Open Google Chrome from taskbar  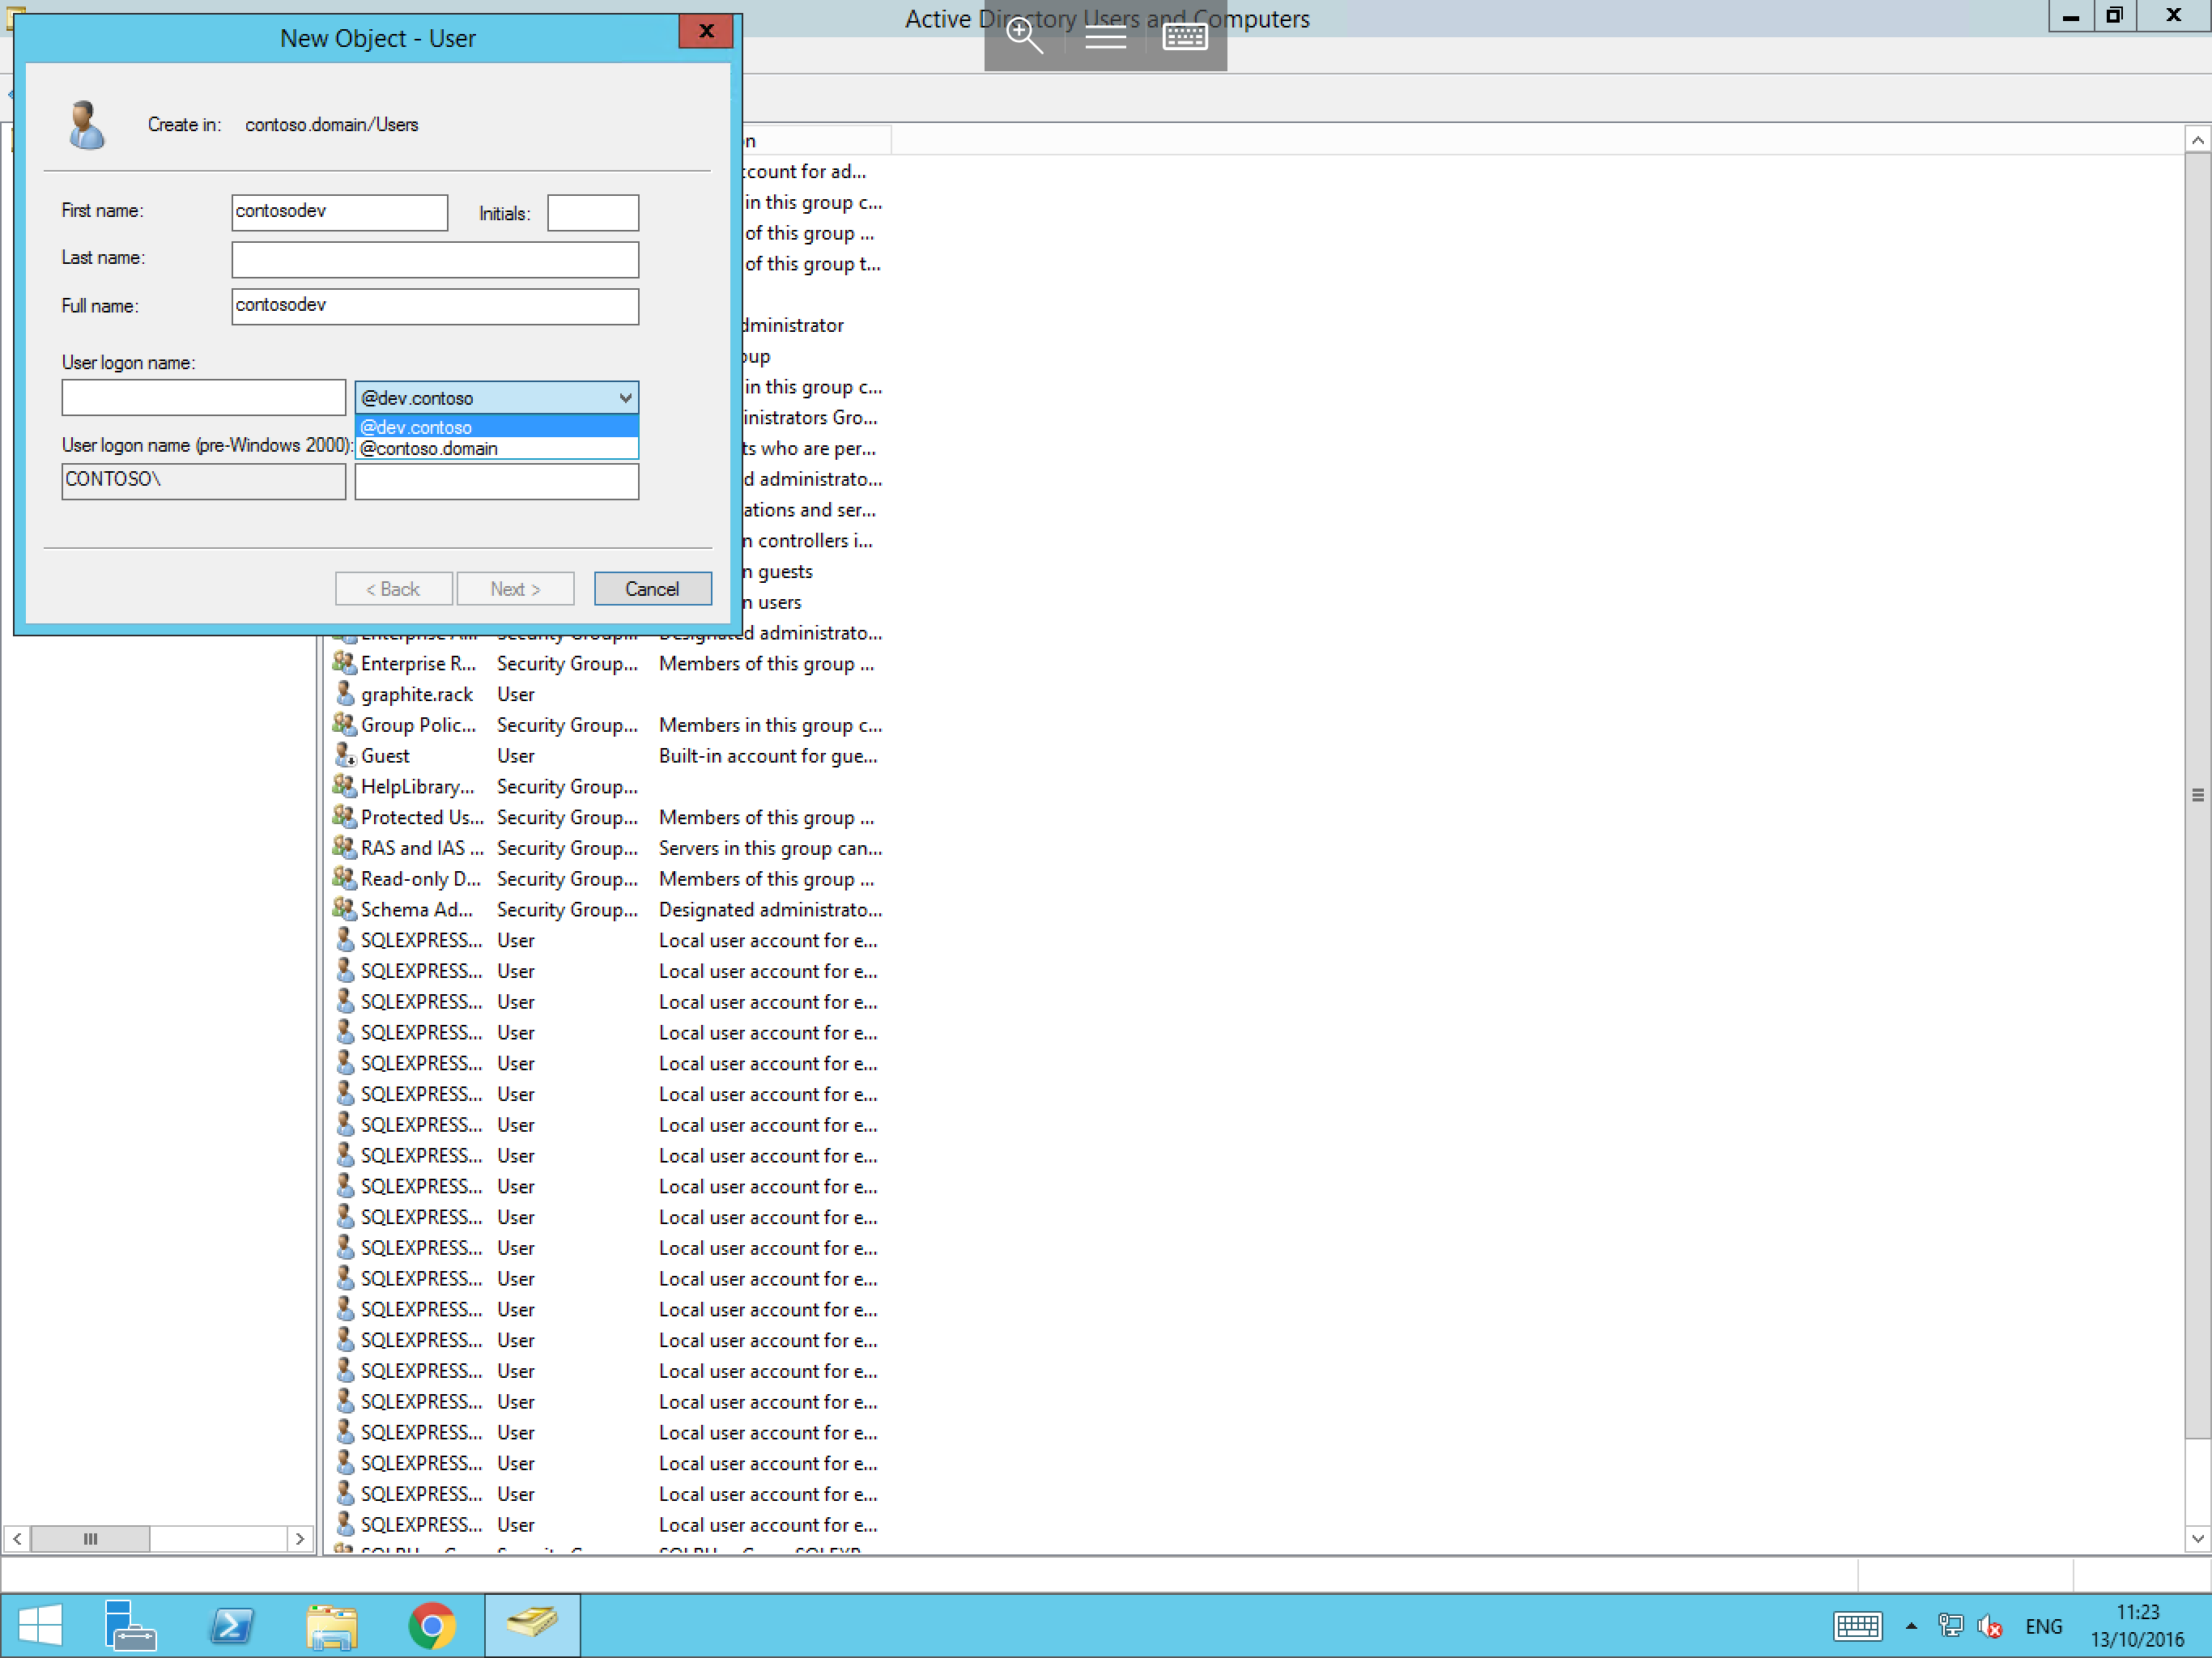(x=432, y=1625)
